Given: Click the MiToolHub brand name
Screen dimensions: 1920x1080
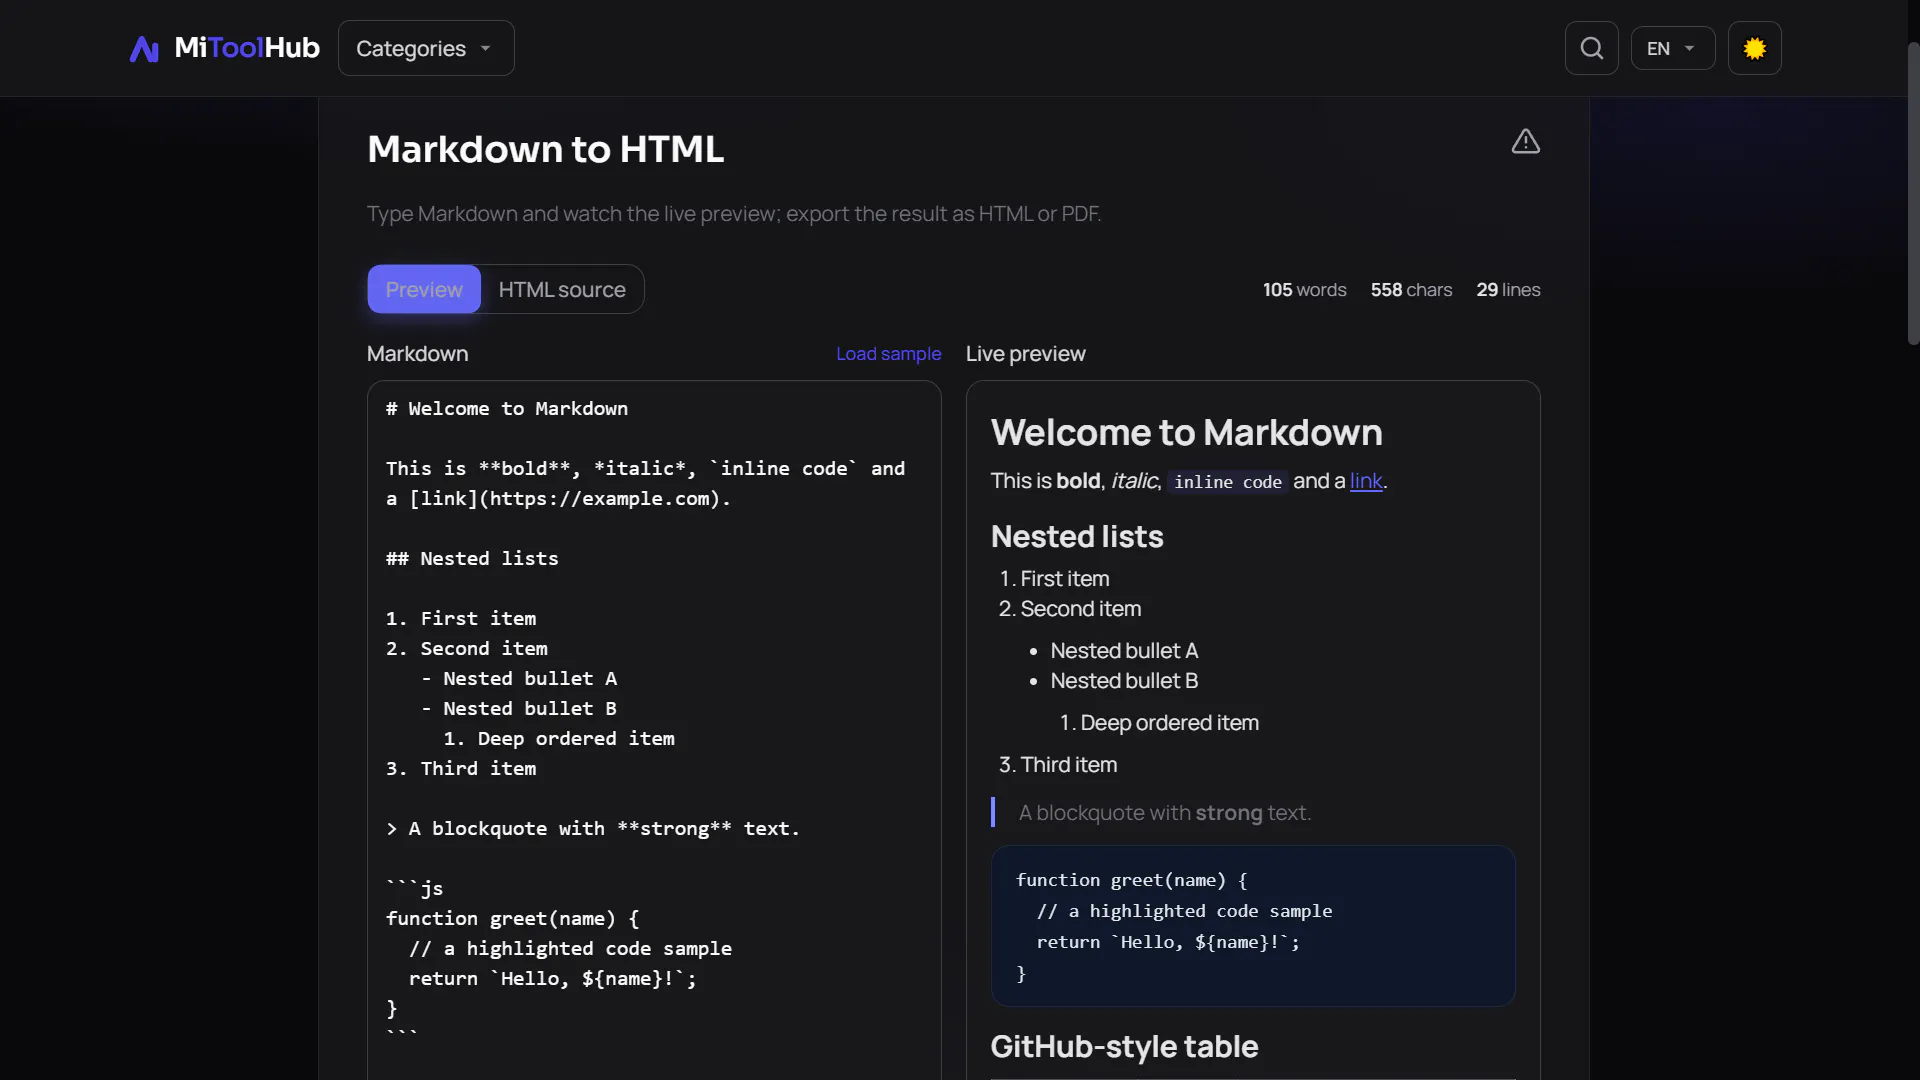Looking at the screenshot, I should click(247, 48).
